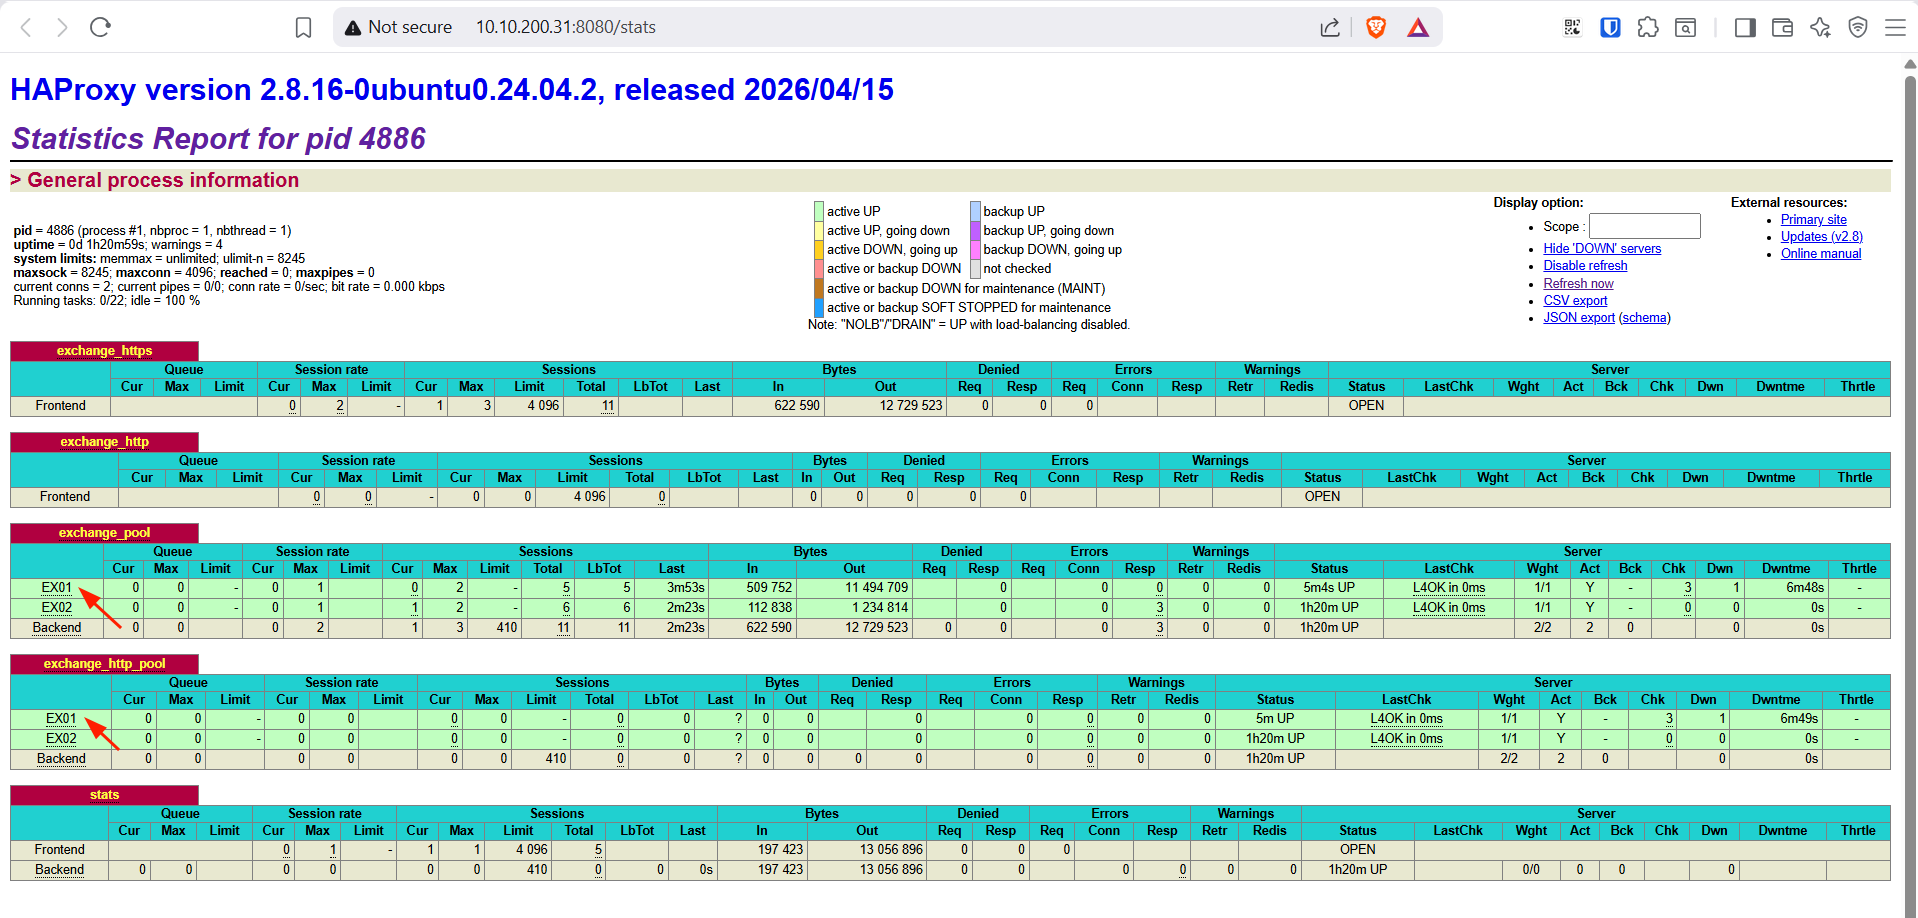Click Hide 'DOWN' servers

tap(1602, 249)
